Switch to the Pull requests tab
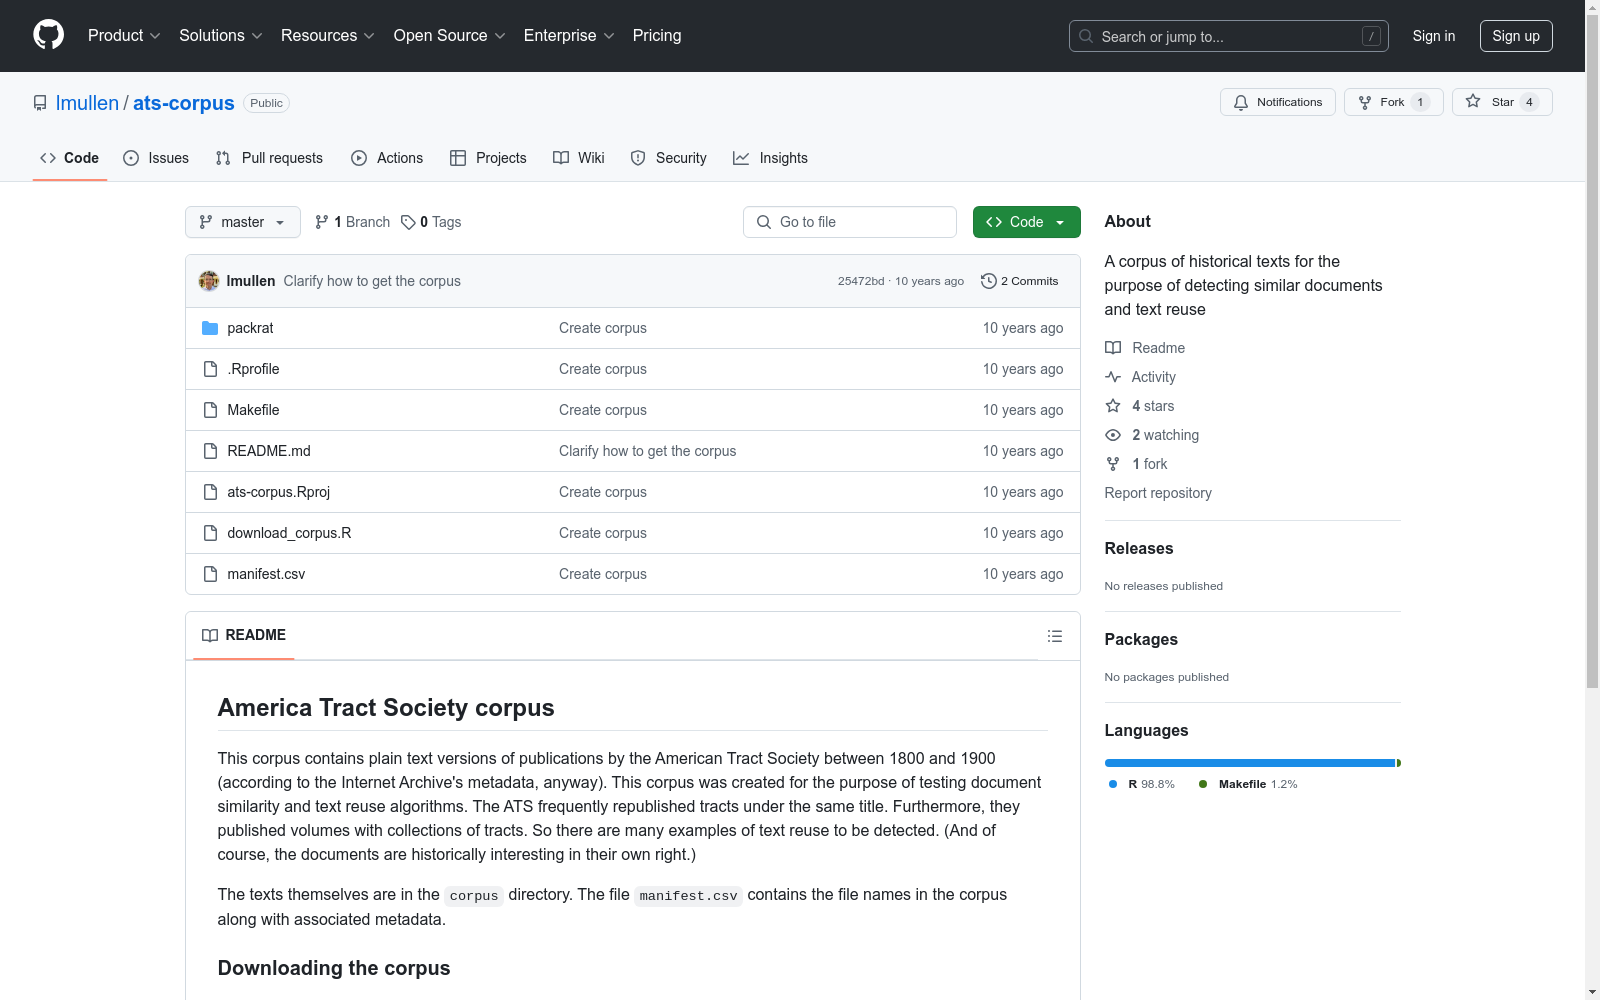Viewport: 1600px width, 1000px height. pyautogui.click(x=270, y=158)
